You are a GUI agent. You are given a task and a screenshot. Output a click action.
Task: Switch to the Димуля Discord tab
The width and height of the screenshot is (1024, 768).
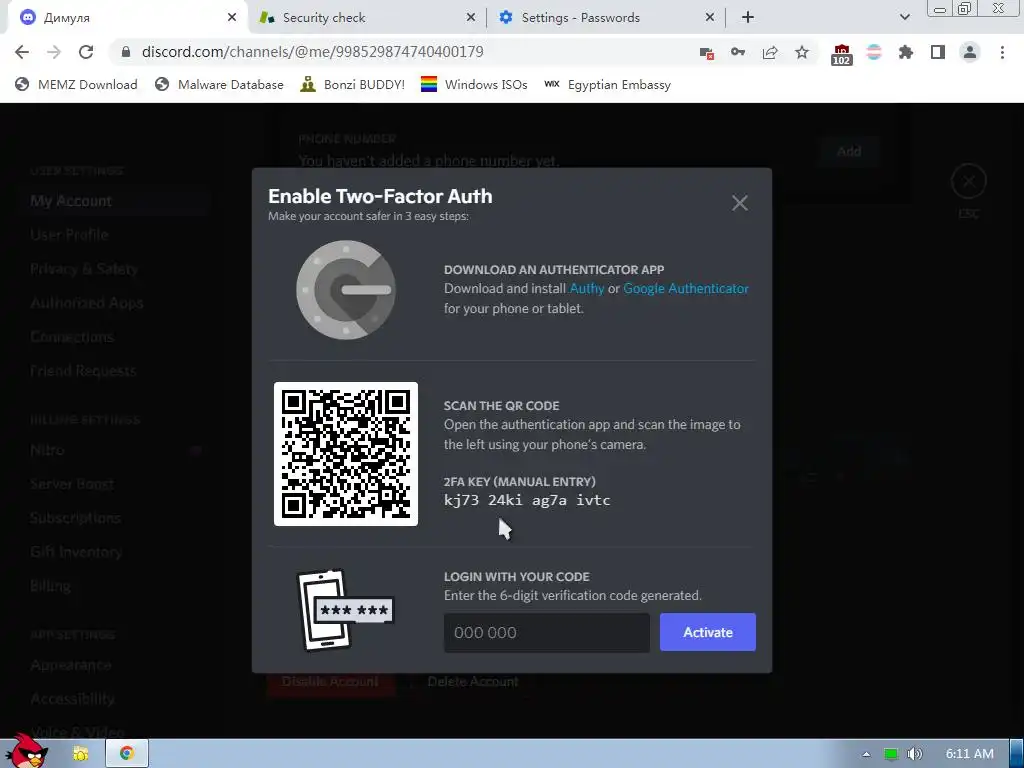(x=127, y=18)
